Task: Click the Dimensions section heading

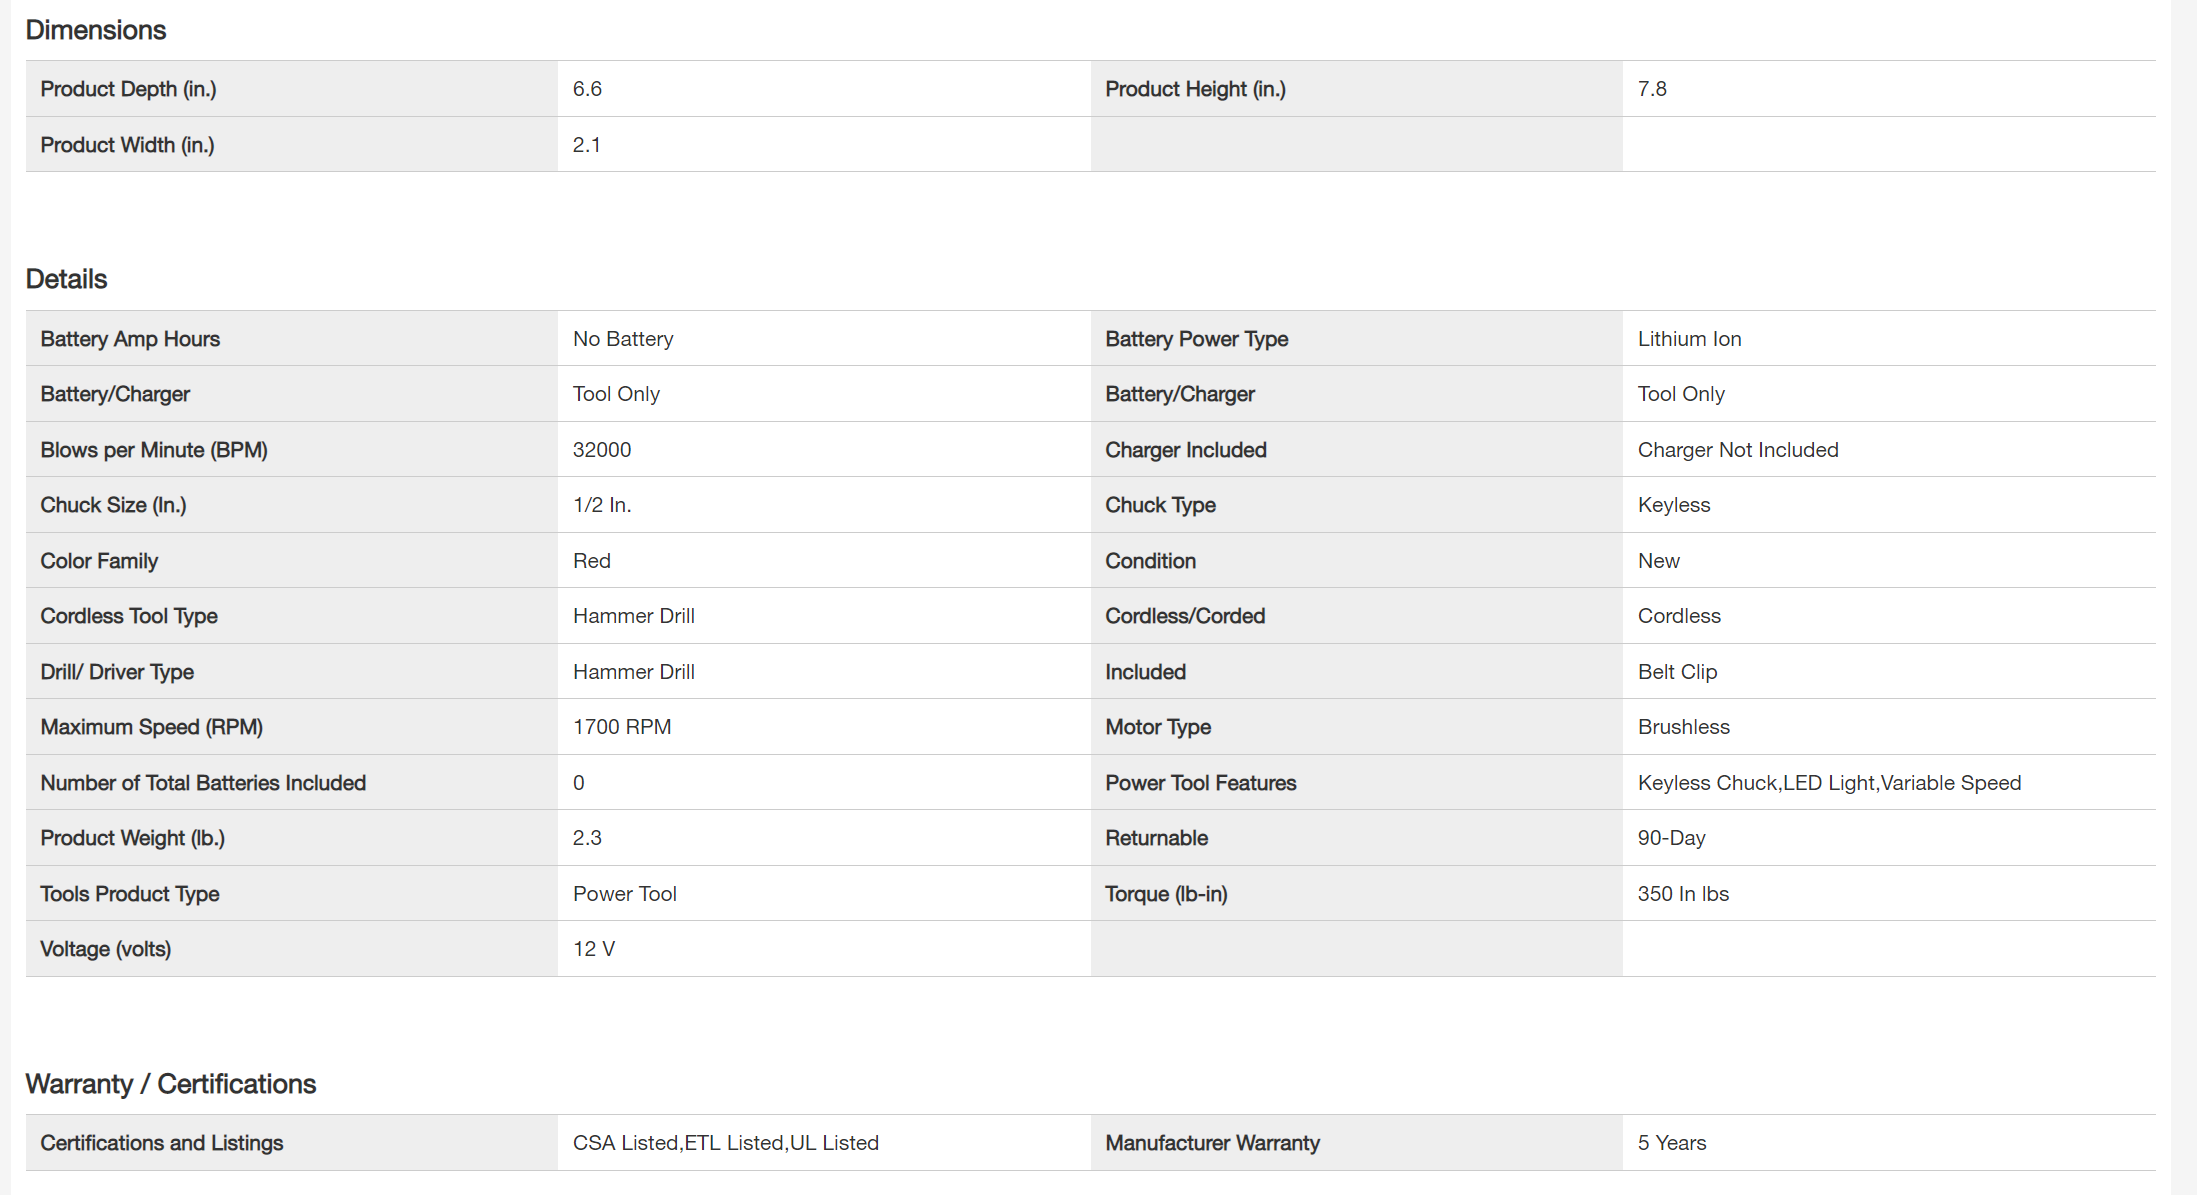Action: (96, 30)
